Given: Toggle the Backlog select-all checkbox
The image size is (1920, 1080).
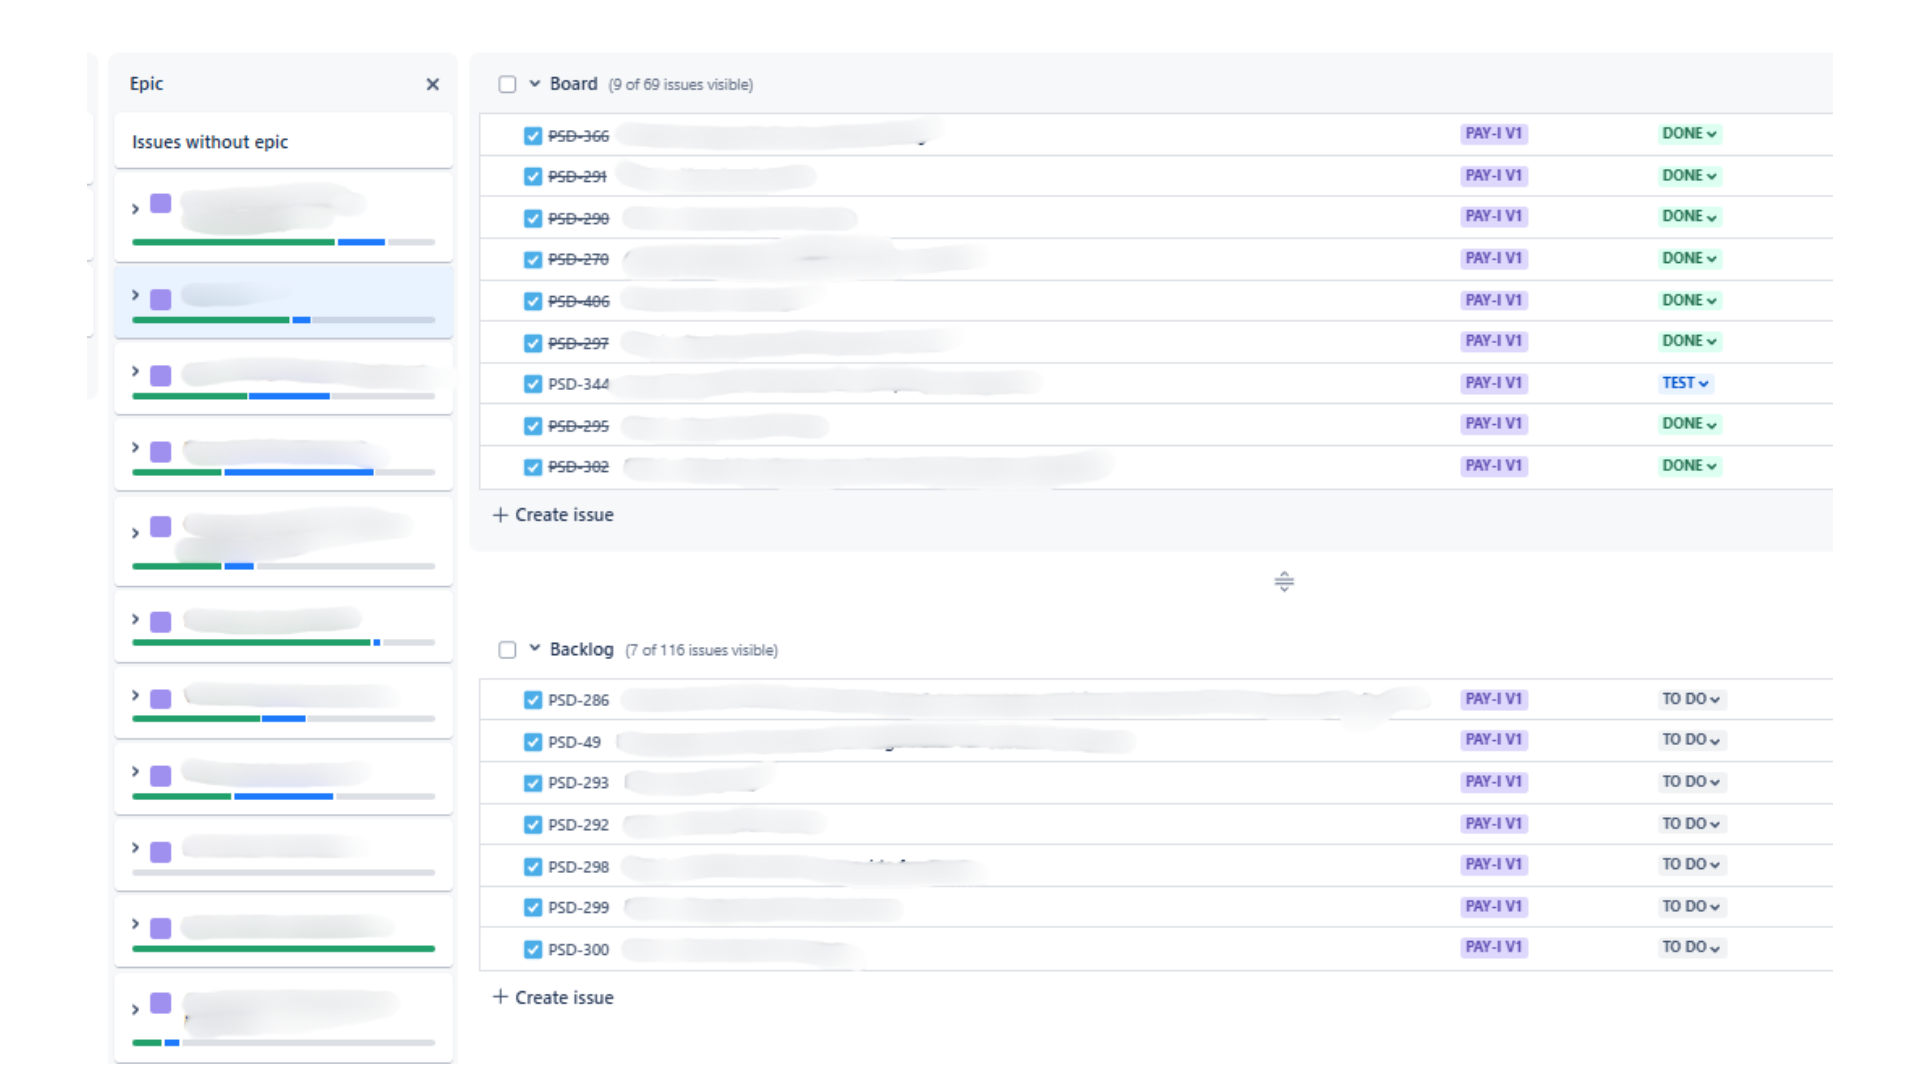Looking at the screenshot, I should (x=507, y=650).
